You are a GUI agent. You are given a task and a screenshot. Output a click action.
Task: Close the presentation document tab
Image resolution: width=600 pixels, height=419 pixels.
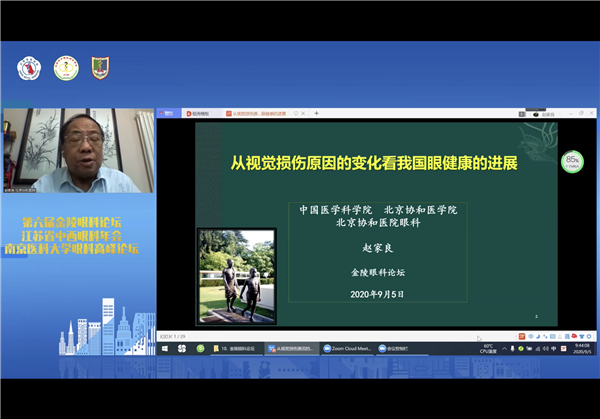303,113
